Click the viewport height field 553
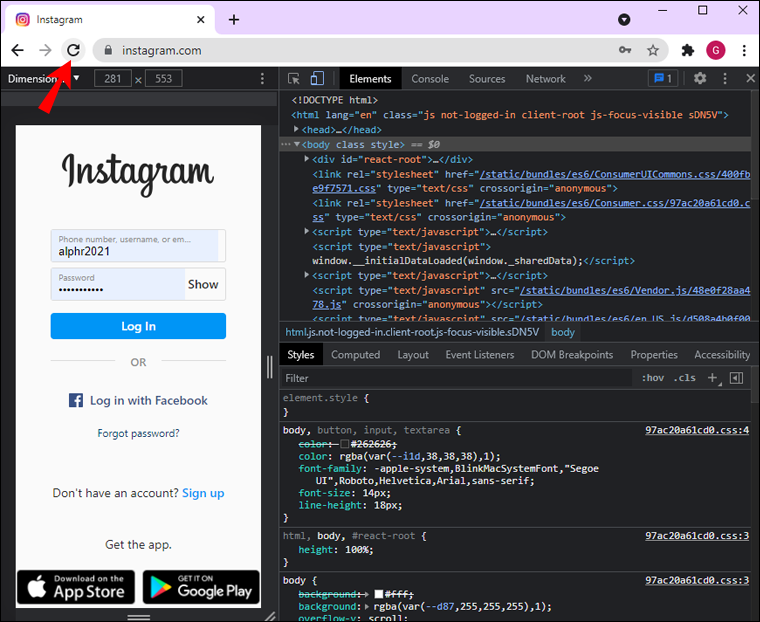Screen dimensions: 760x622 point(163,79)
